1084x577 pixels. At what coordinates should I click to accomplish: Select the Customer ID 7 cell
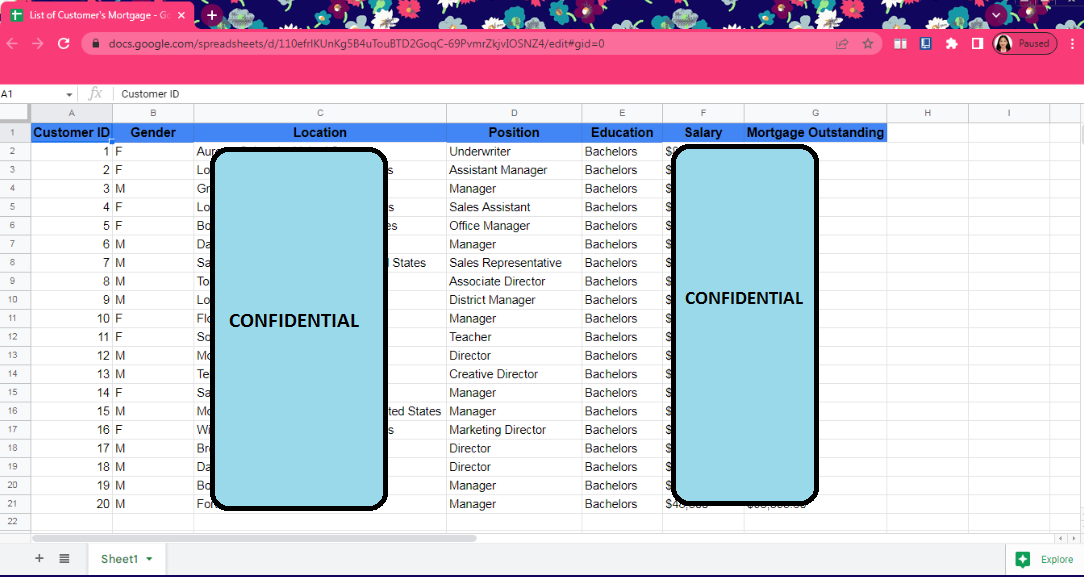coord(72,263)
